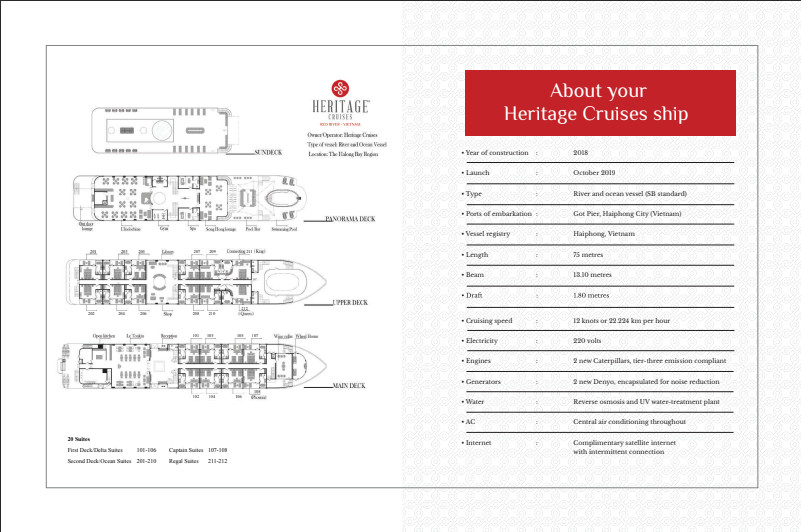The height and width of the screenshot is (532, 801).
Task: Click the suite range '201-210'
Action: 146,461
